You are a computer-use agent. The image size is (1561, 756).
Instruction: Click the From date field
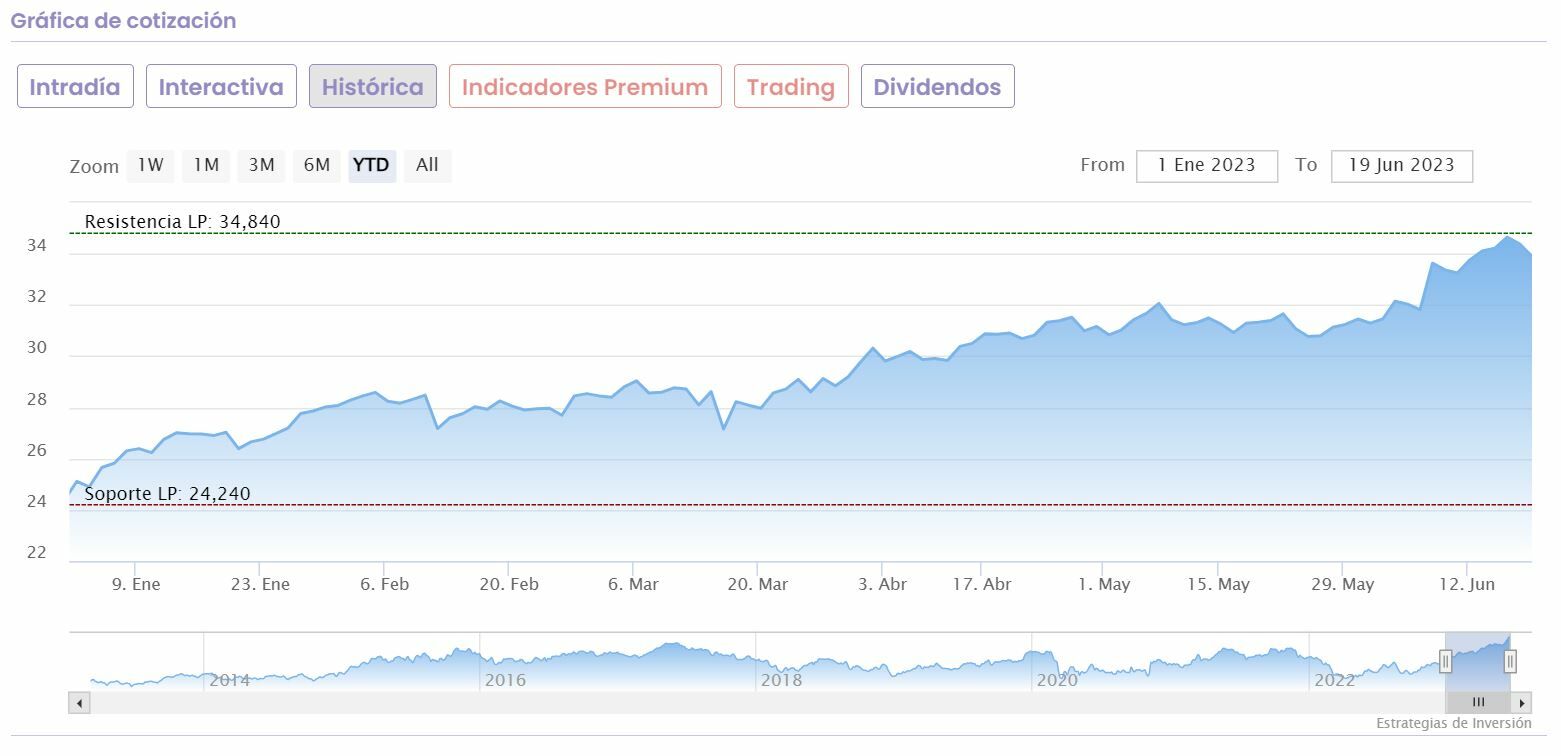1206,166
